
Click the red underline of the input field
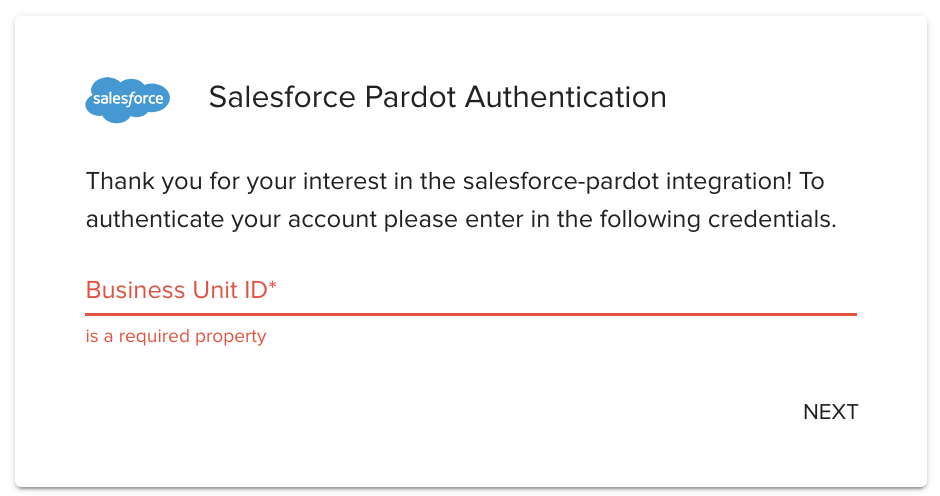[x=470, y=314]
